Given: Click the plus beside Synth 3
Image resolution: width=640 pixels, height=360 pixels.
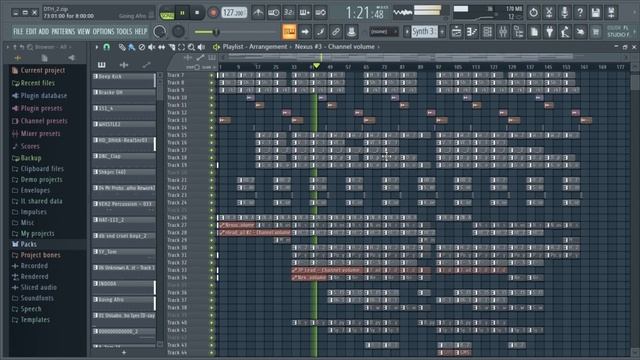Looking at the screenshot, I should (442, 31).
